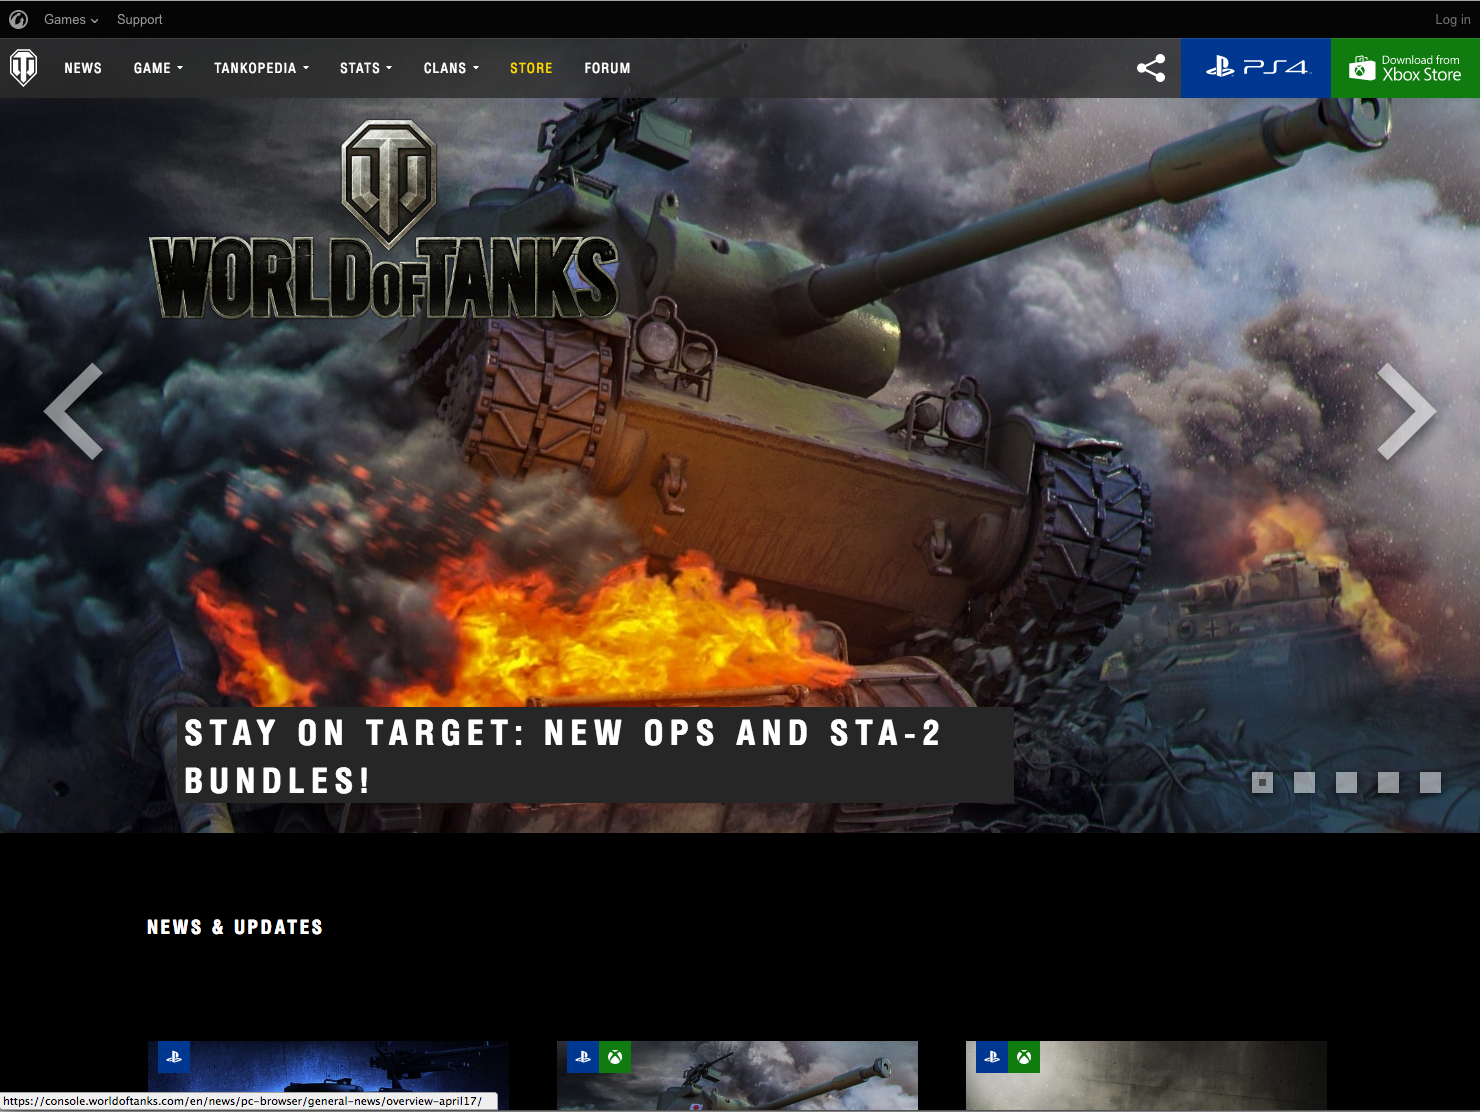
Task: Select the second carousel slide indicator
Action: pyautogui.click(x=1305, y=782)
